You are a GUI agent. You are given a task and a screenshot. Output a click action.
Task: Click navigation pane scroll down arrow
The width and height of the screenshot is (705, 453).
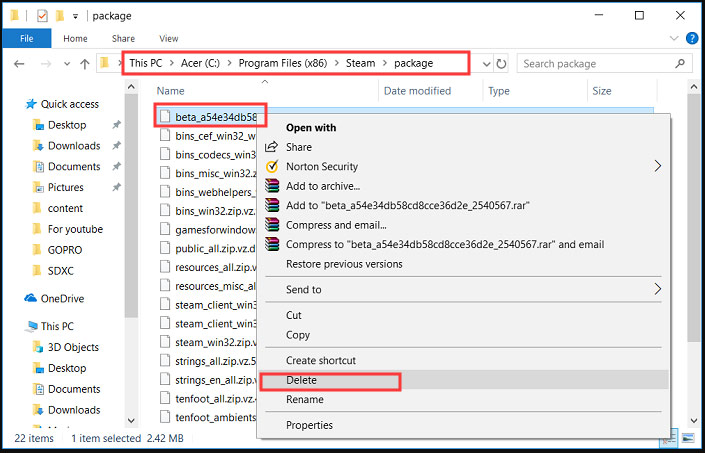pyautogui.click(x=131, y=421)
